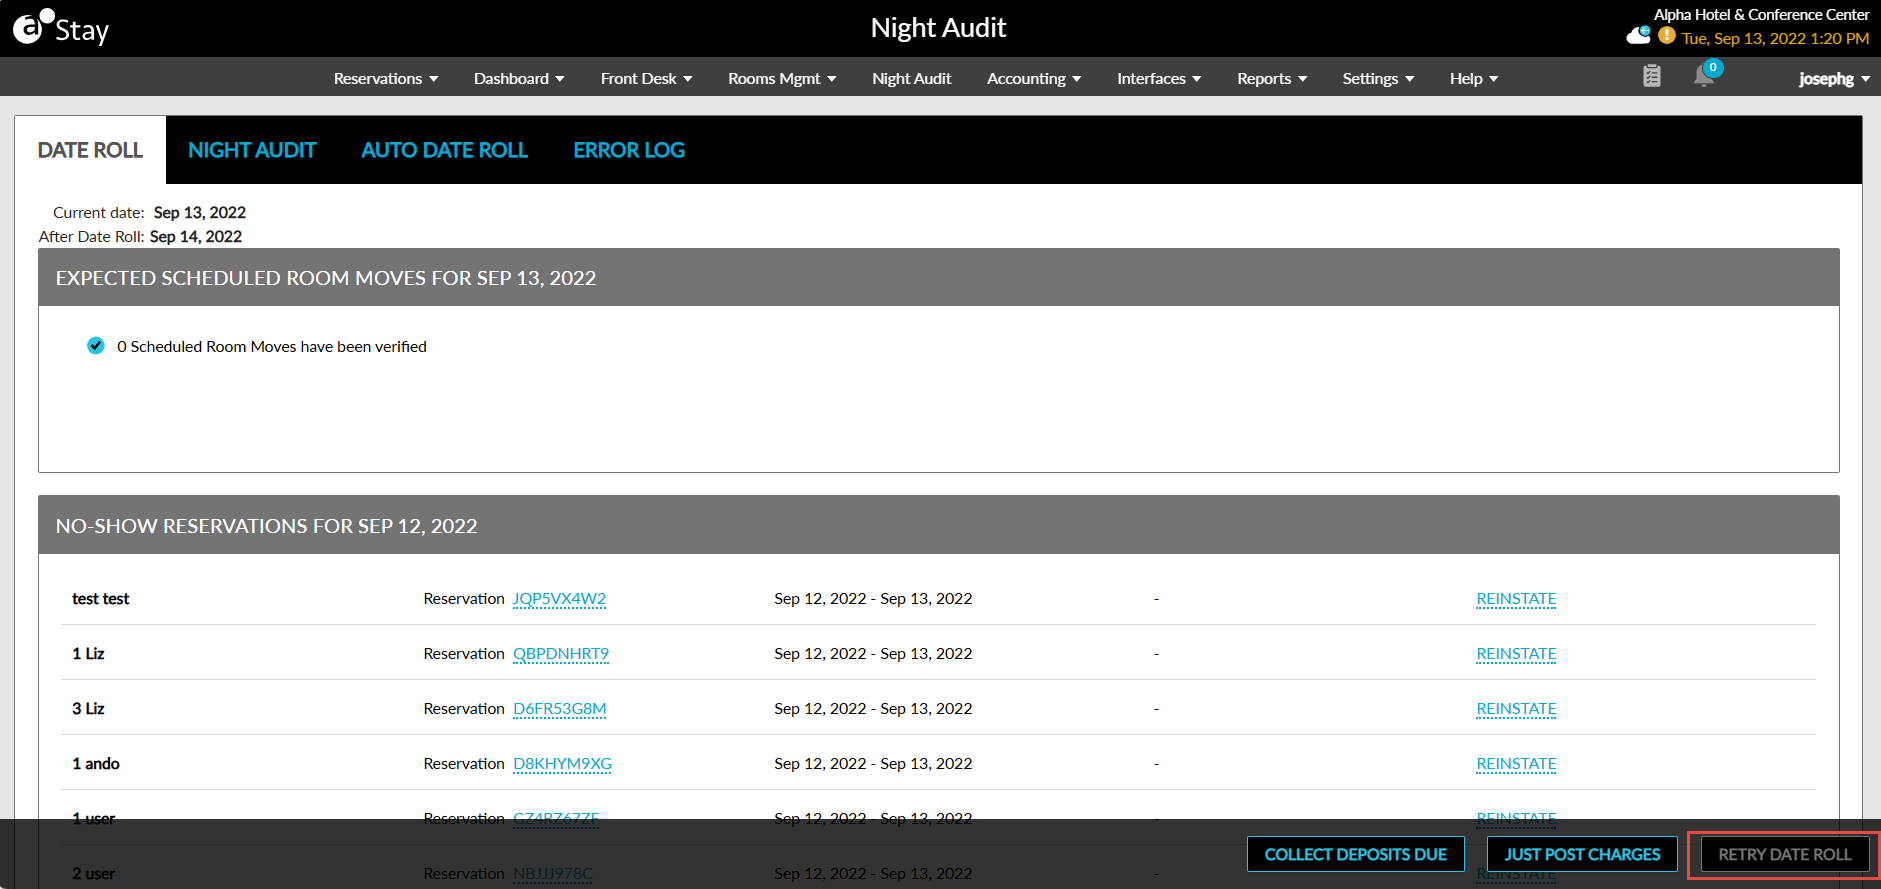Image resolution: width=1881 pixels, height=889 pixels.
Task: Open reservation JQP5VX4W2
Action: point(560,598)
